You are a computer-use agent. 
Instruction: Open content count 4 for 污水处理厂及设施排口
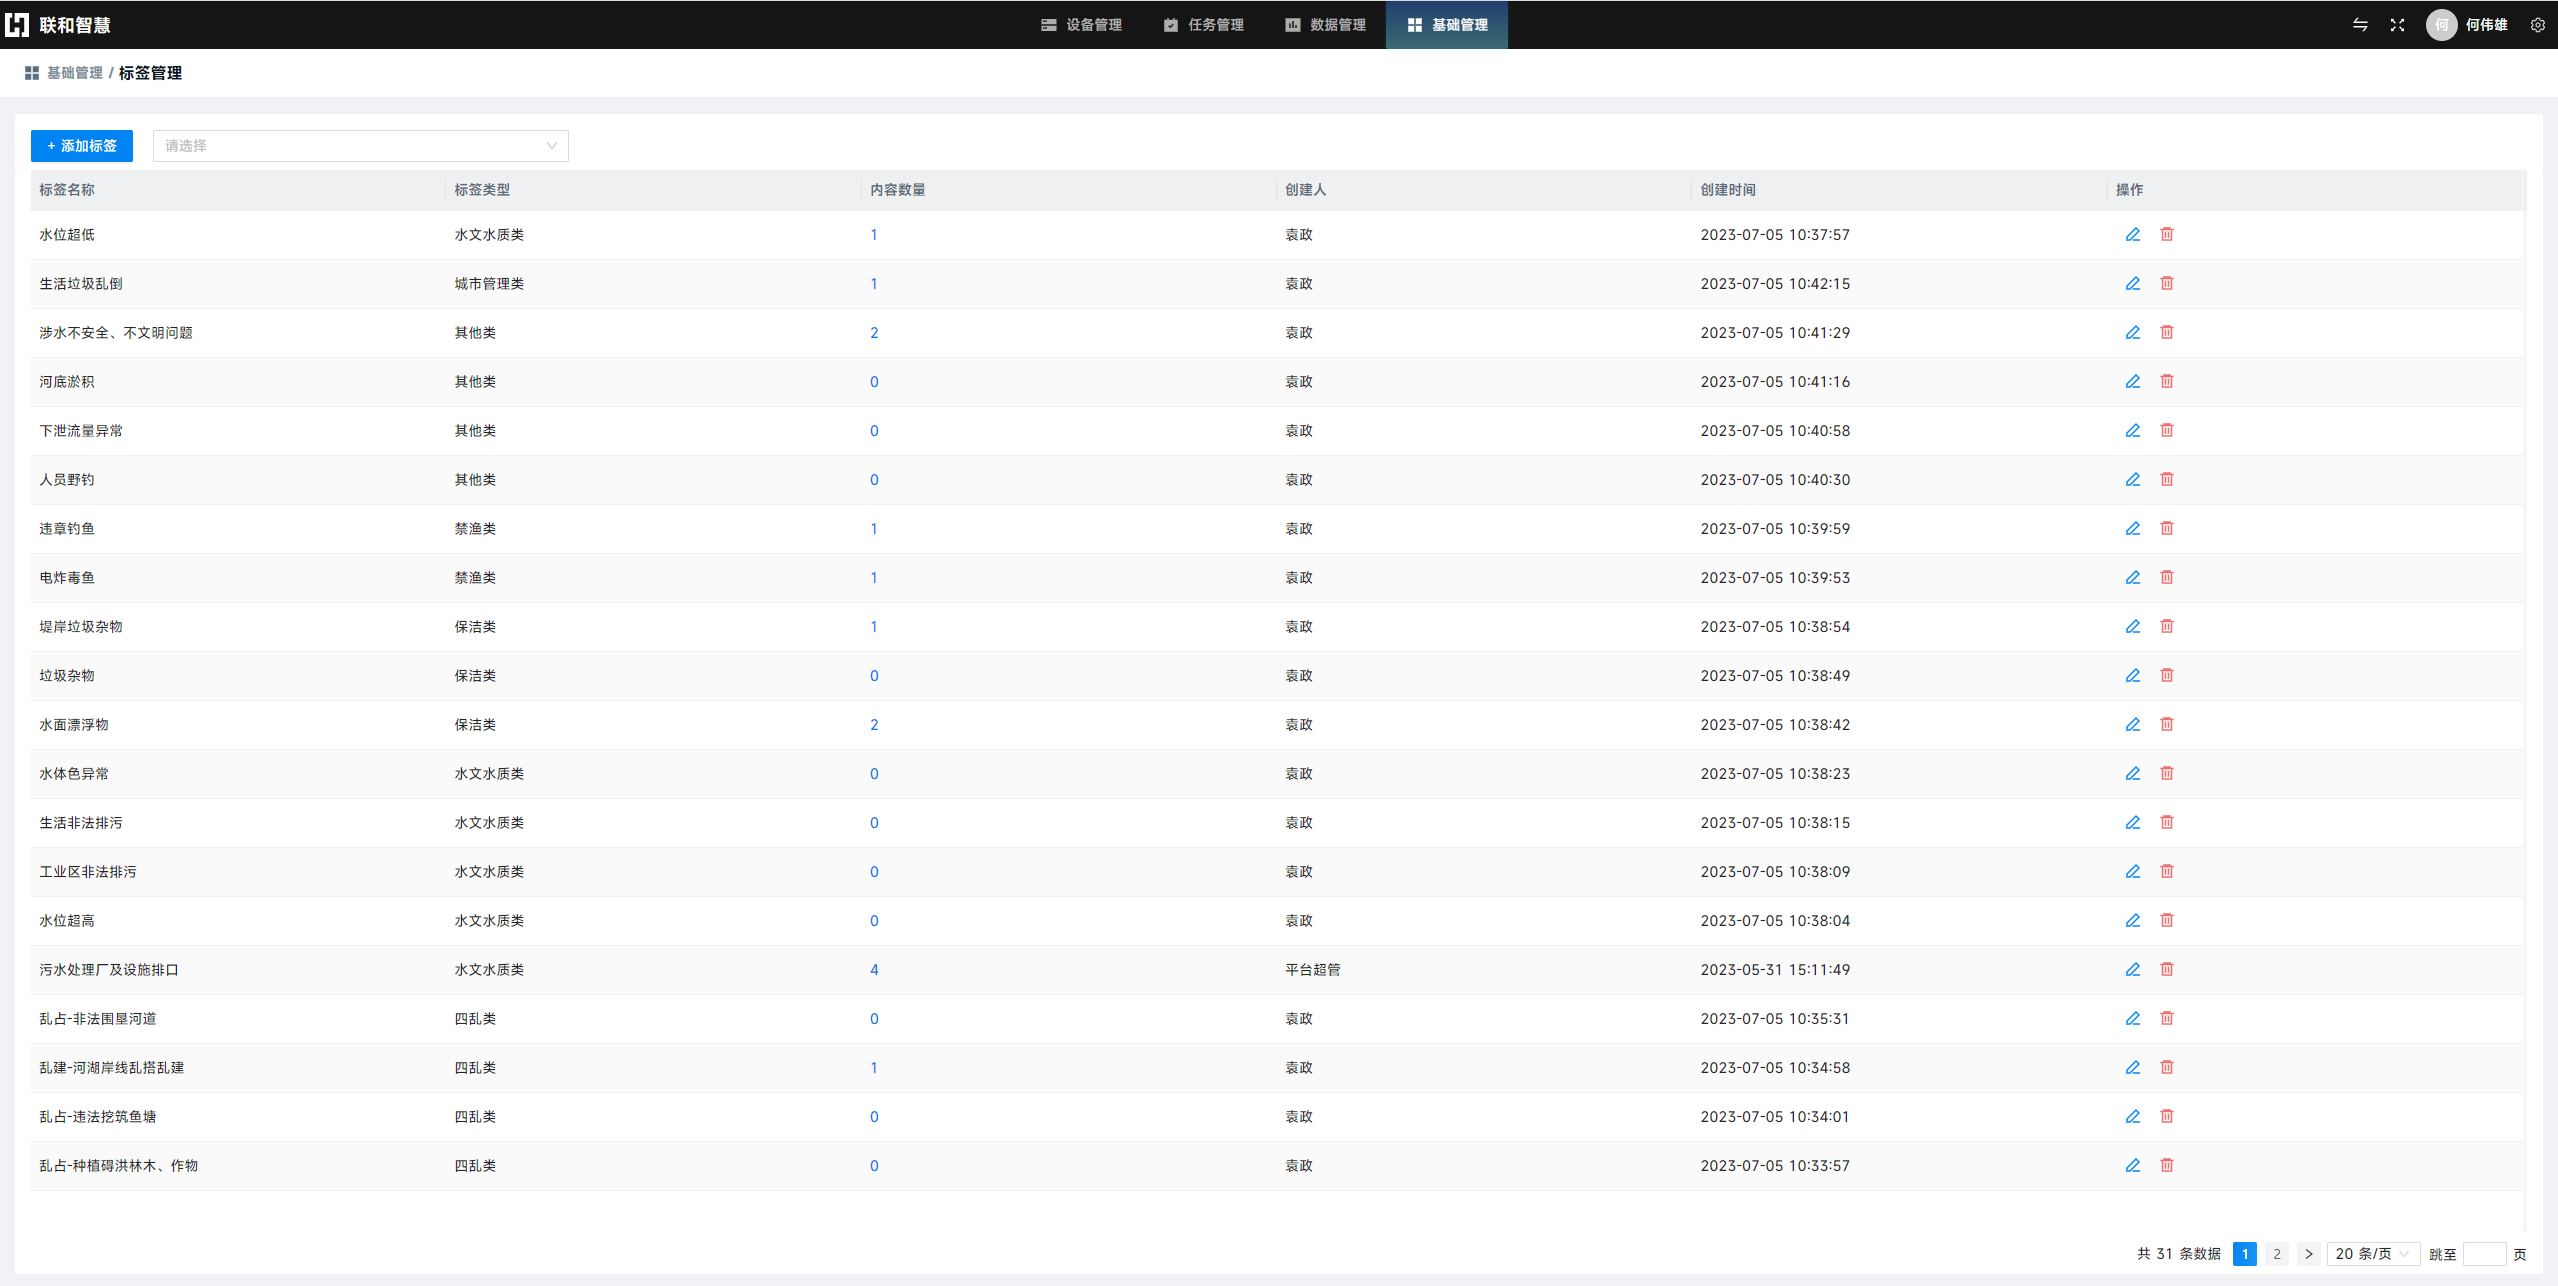coord(874,970)
